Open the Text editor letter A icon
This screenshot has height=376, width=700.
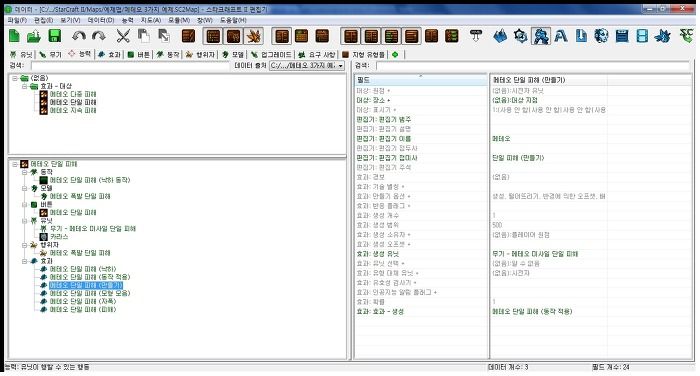tap(561, 36)
